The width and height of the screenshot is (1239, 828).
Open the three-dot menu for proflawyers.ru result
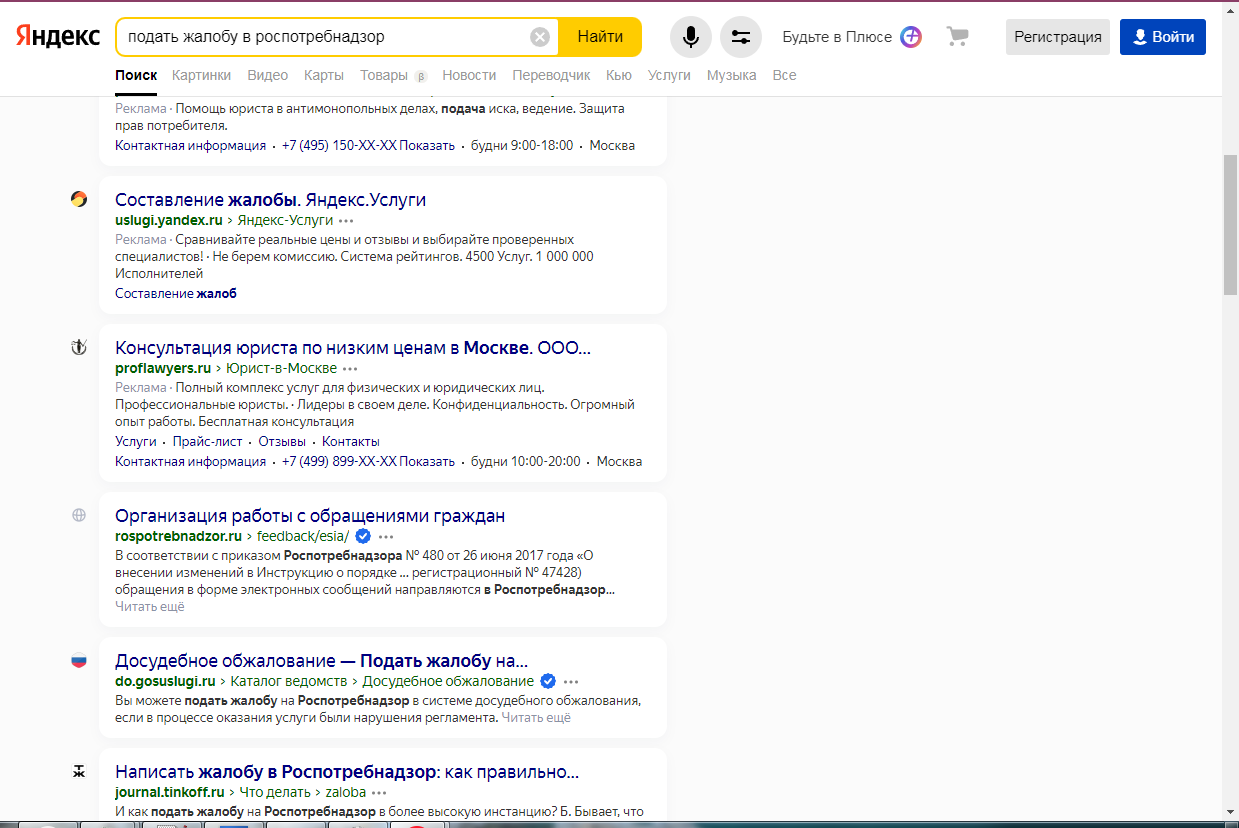click(350, 368)
